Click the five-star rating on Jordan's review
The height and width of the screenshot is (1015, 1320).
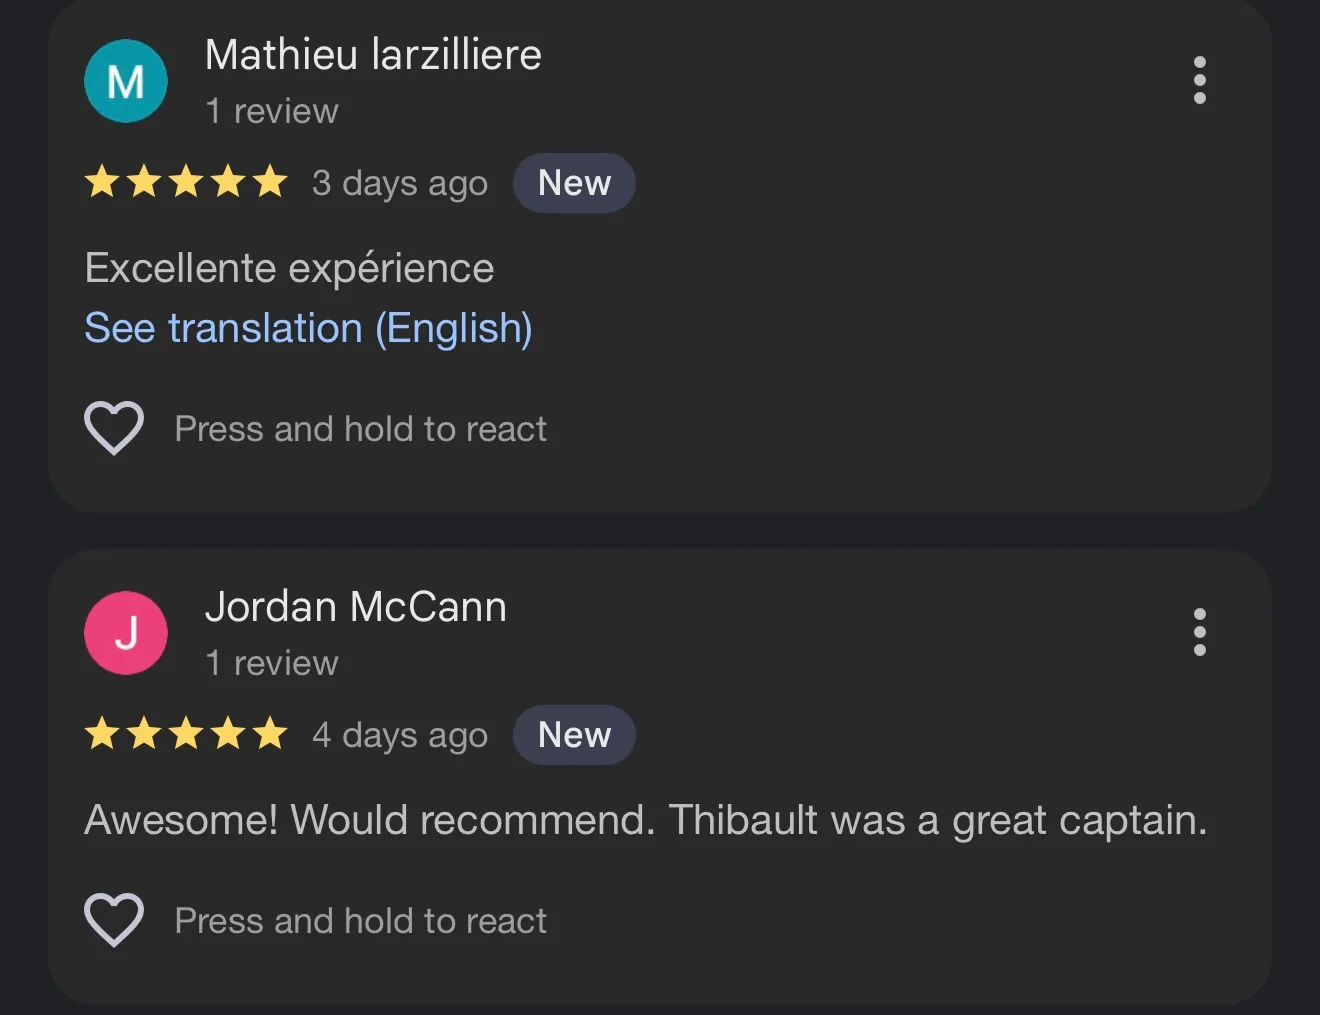click(x=186, y=735)
